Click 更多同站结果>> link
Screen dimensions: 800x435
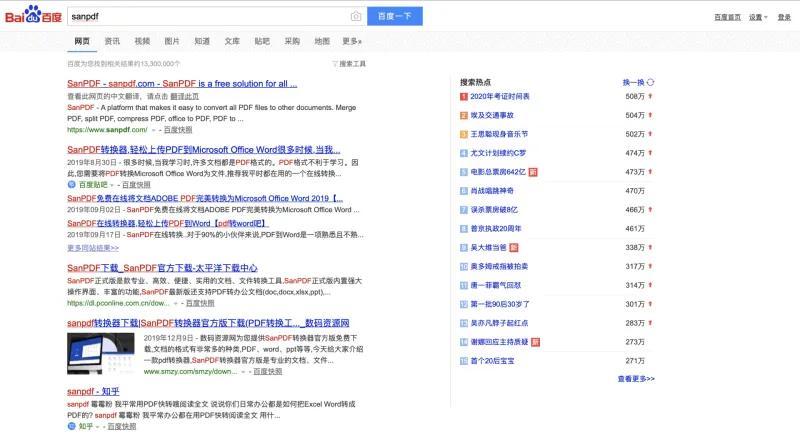tap(93, 248)
